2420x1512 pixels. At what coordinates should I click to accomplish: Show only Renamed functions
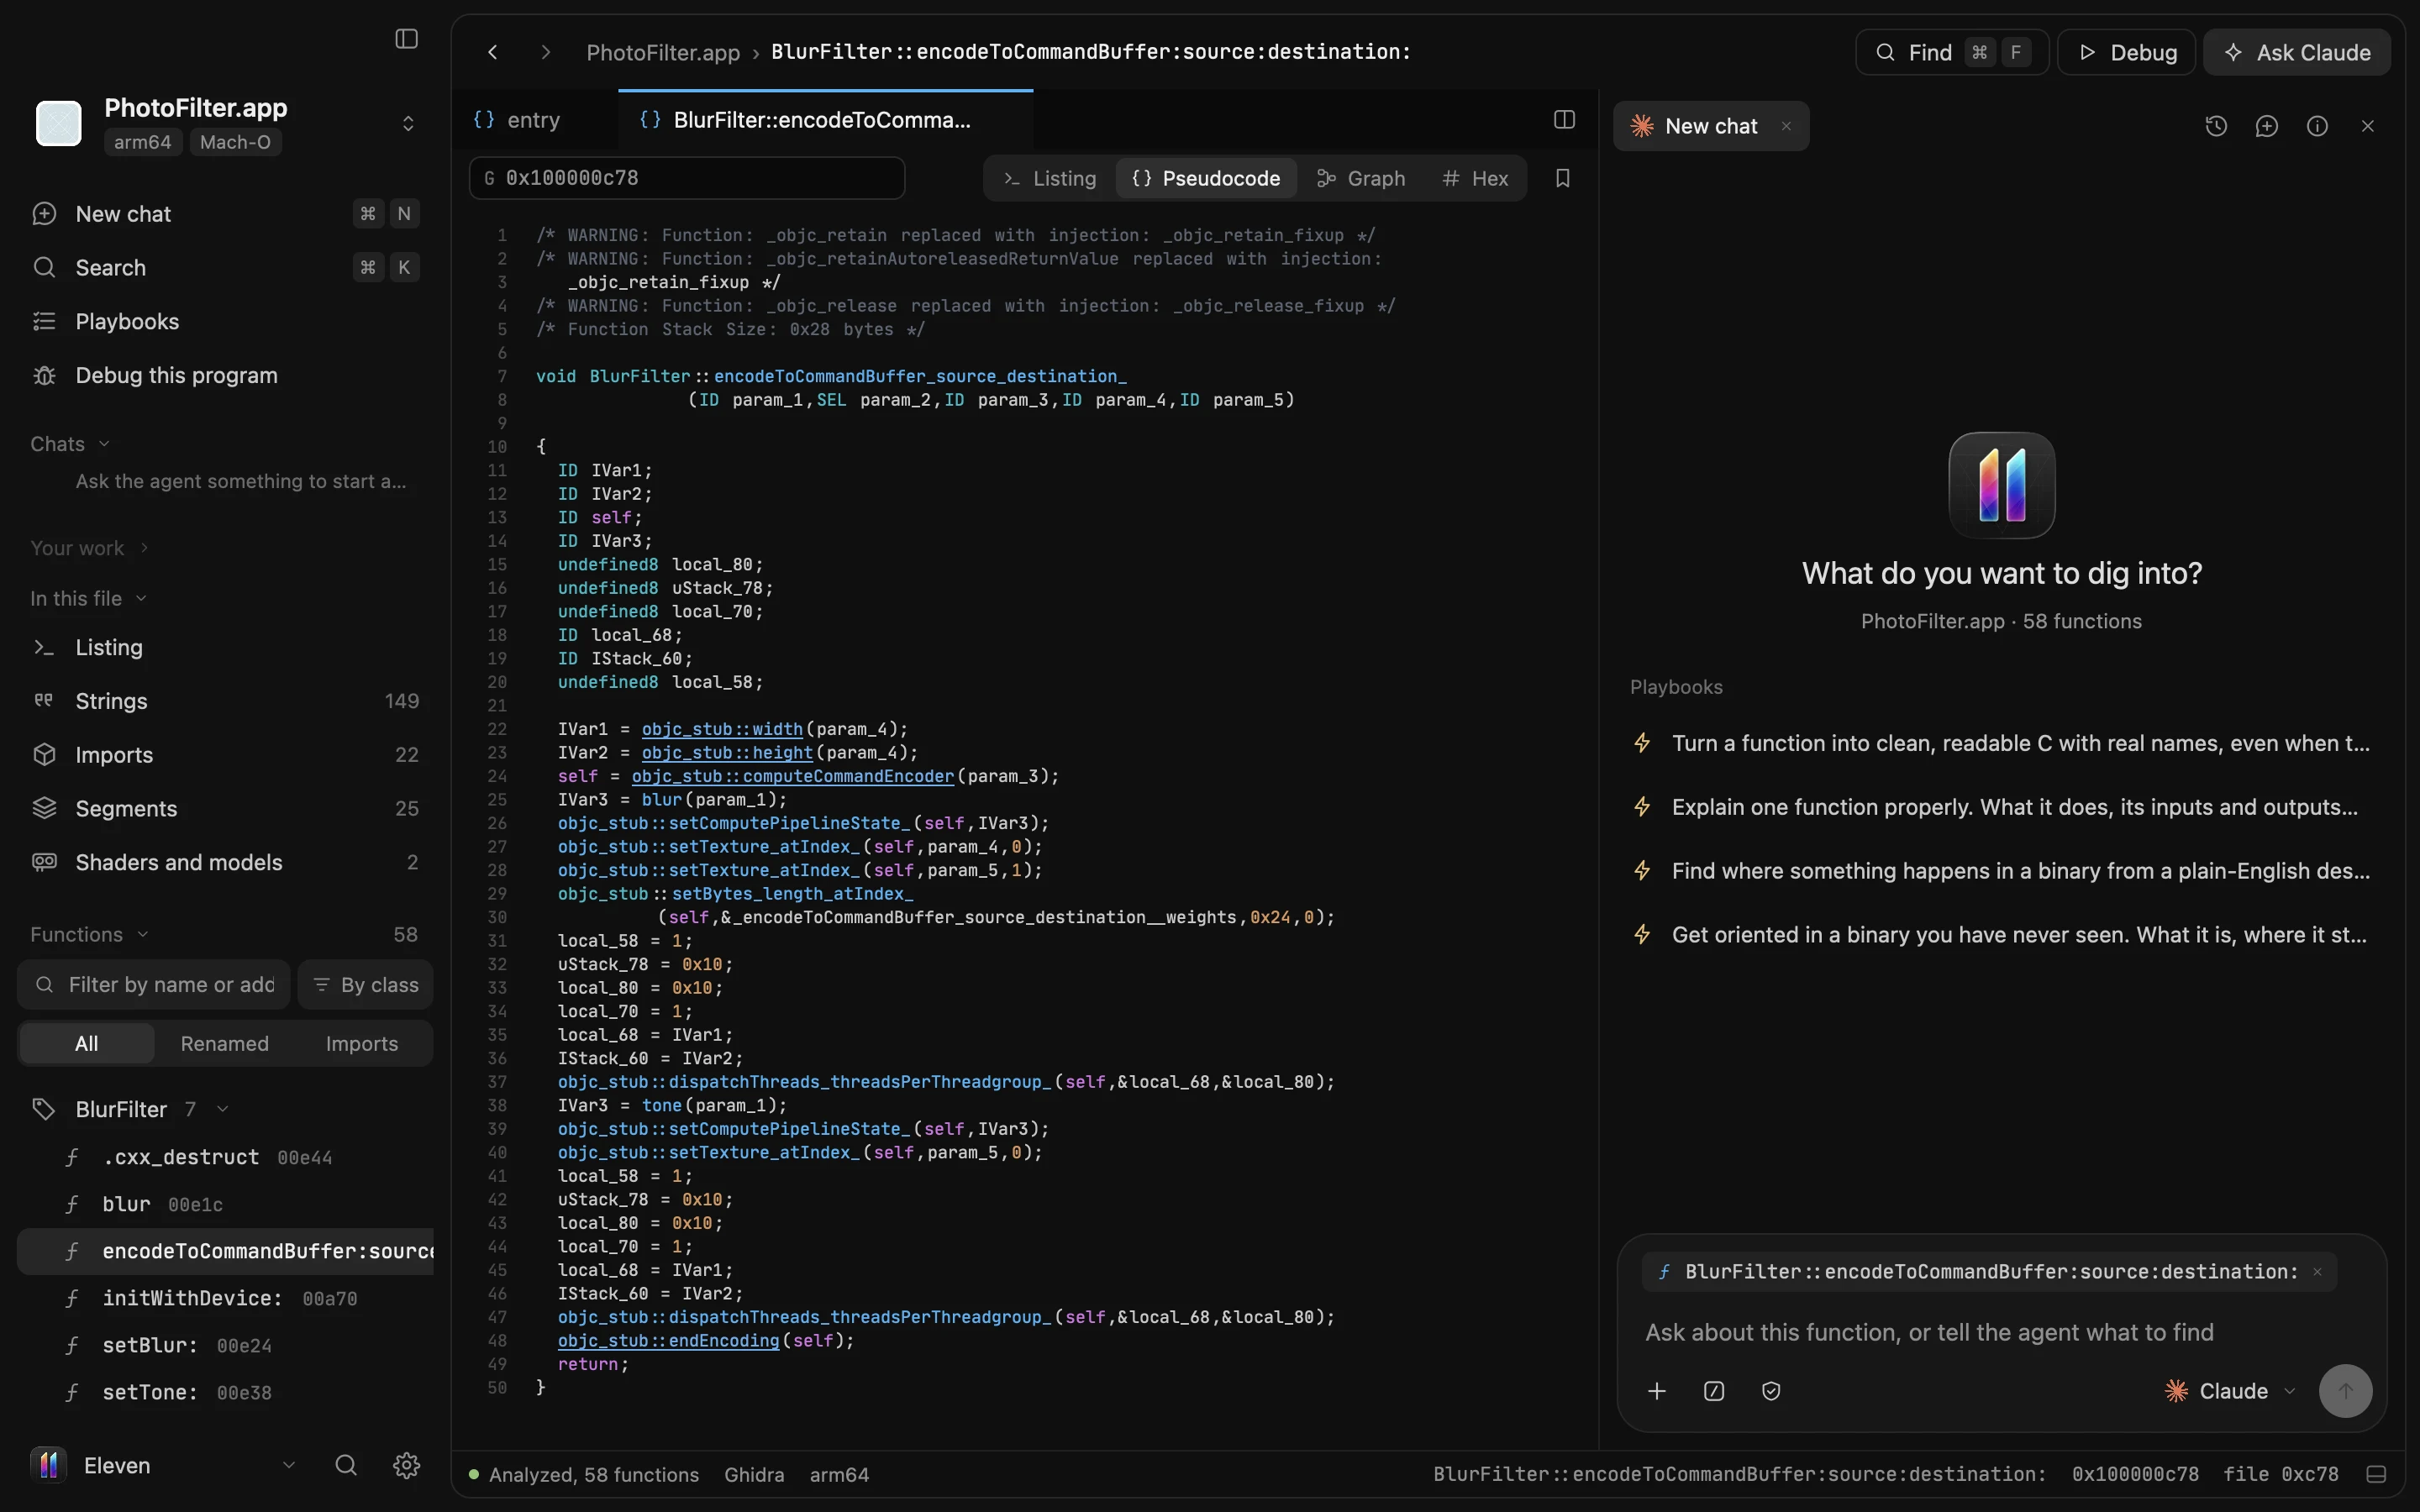[x=225, y=1043]
